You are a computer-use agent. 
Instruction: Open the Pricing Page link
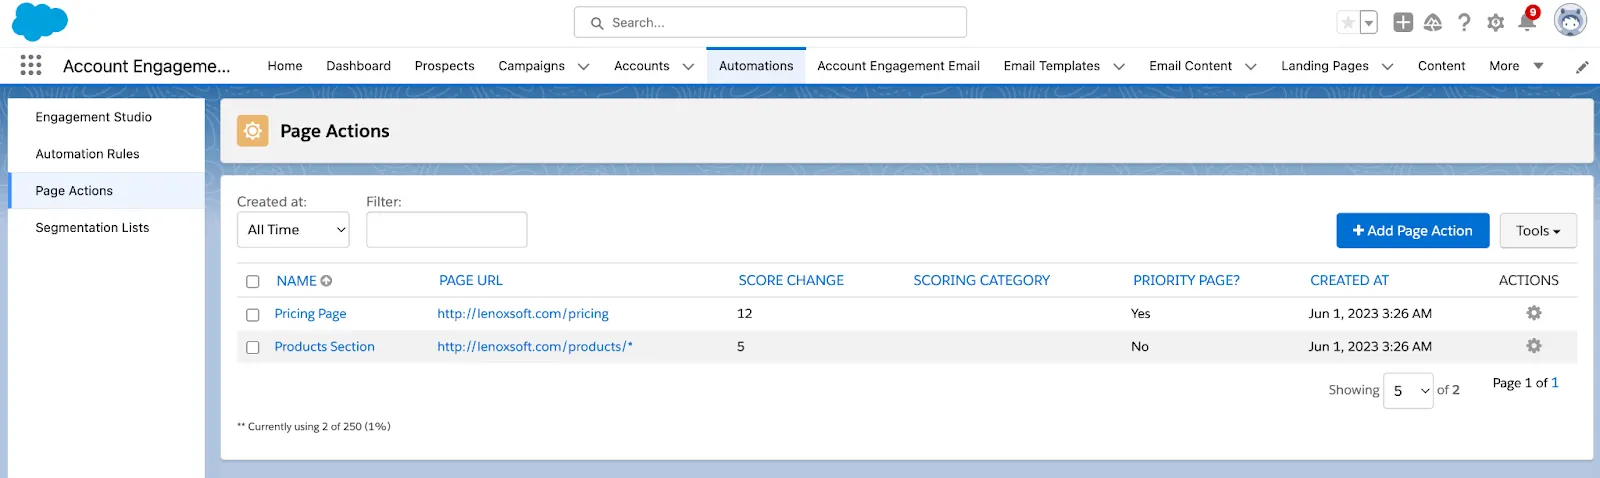(x=310, y=314)
